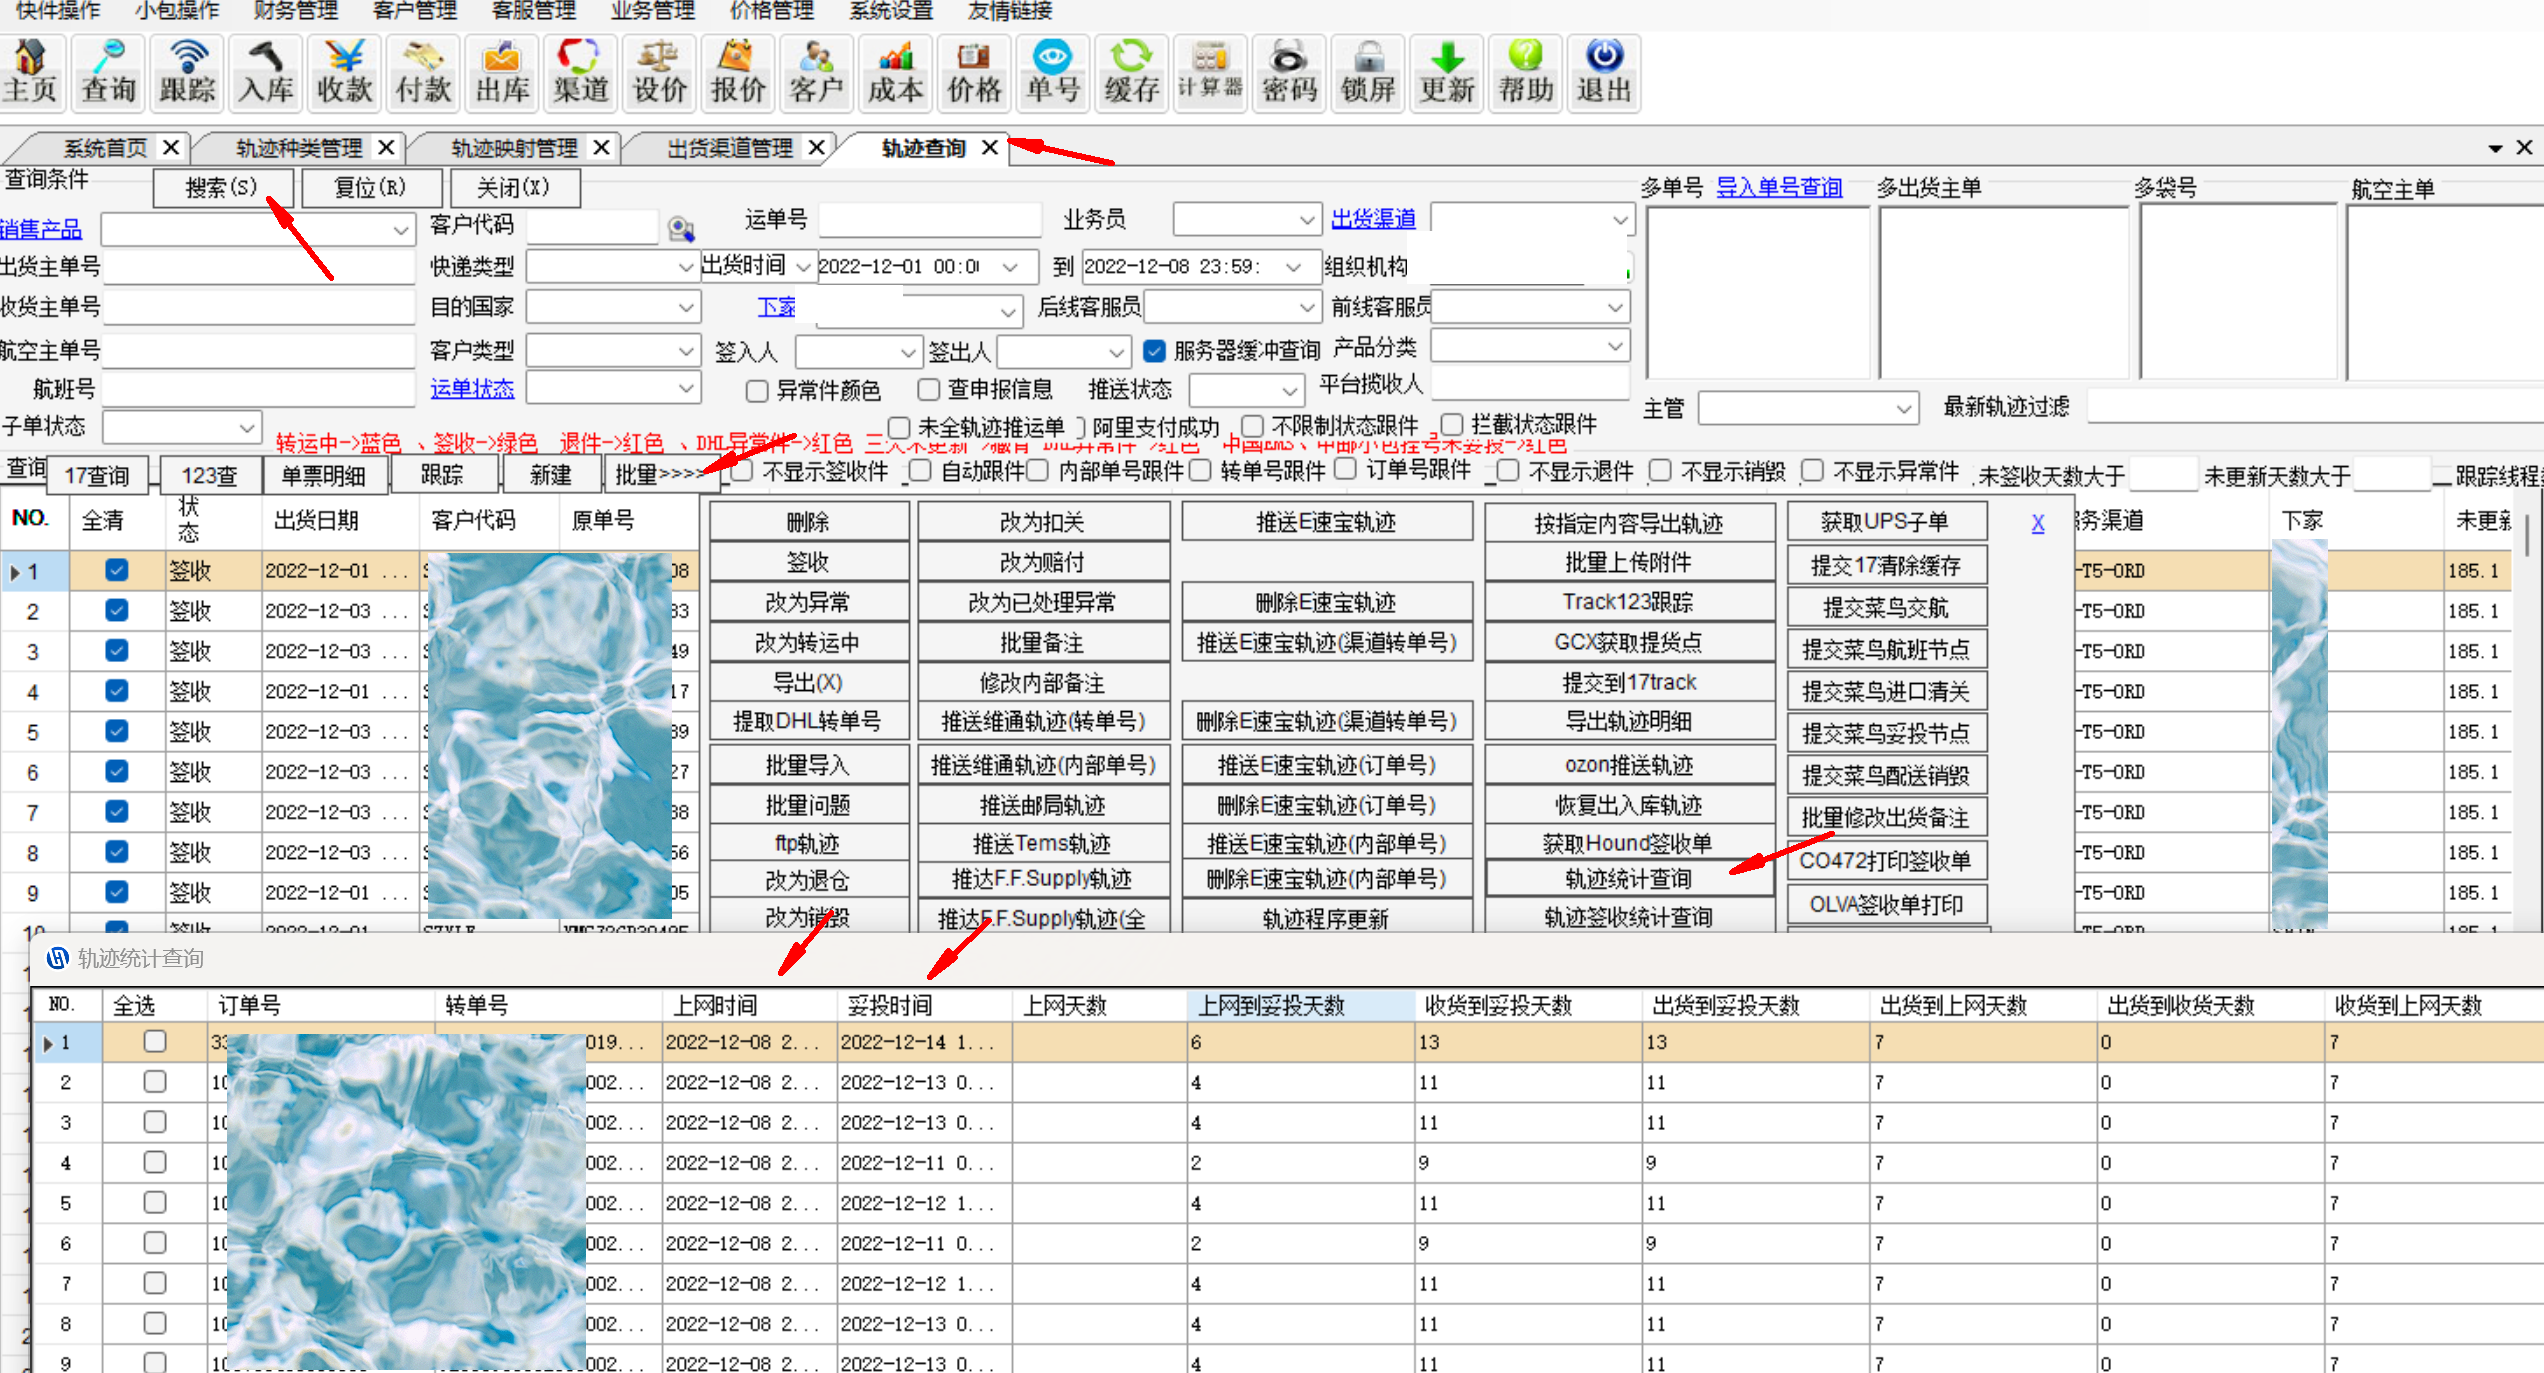2544x1373 pixels.
Task: Open the 目的国家 combo box
Action: click(x=685, y=307)
